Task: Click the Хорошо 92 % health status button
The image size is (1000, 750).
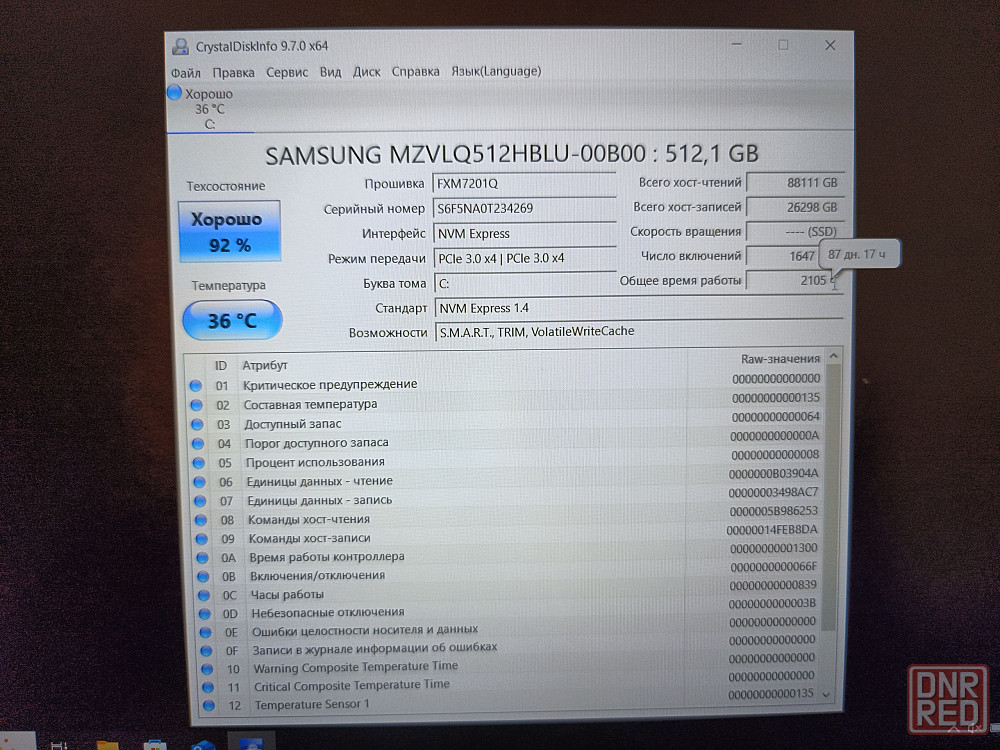Action: [x=229, y=232]
